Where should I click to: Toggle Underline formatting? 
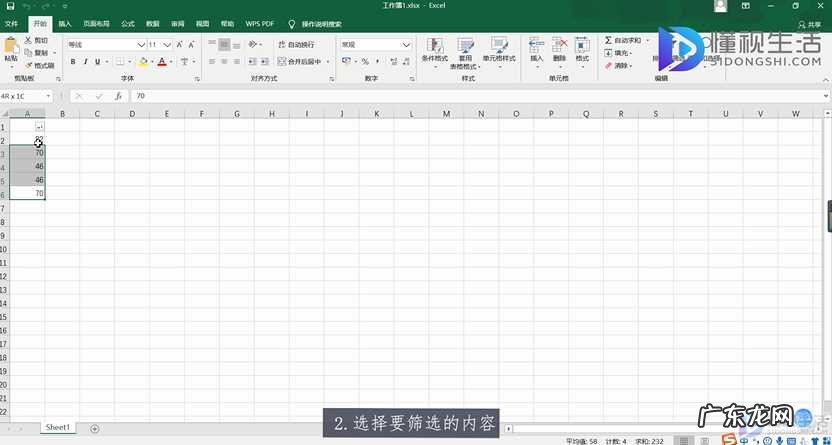[98, 62]
